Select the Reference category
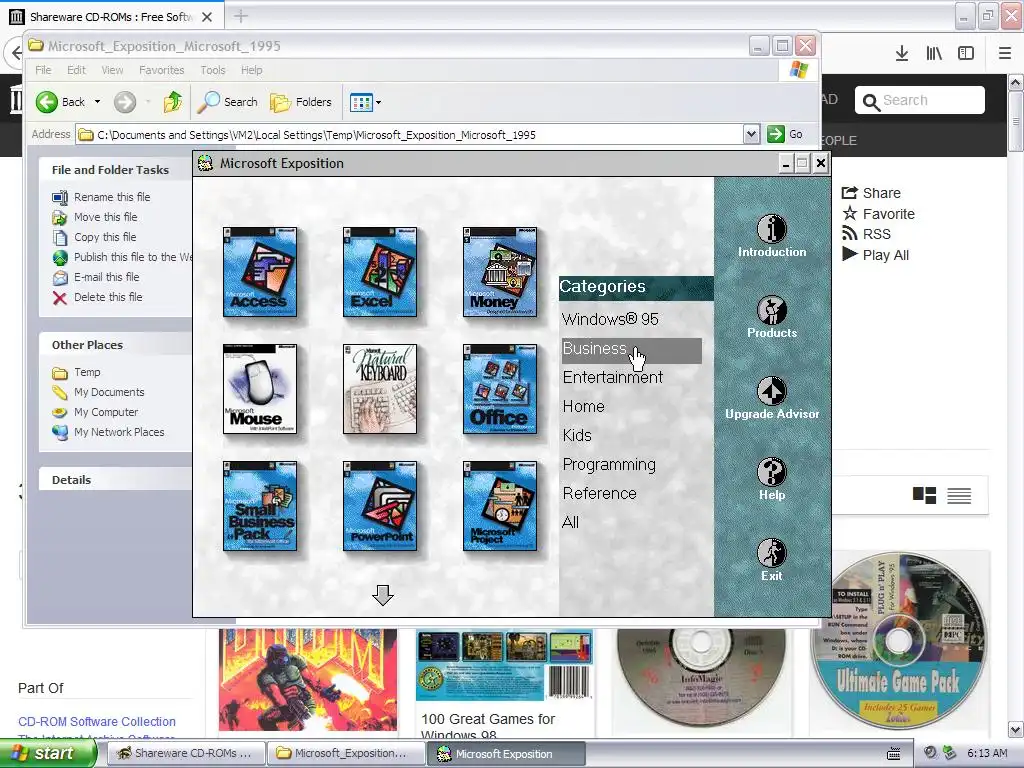Image resolution: width=1024 pixels, height=768 pixels. [x=600, y=494]
